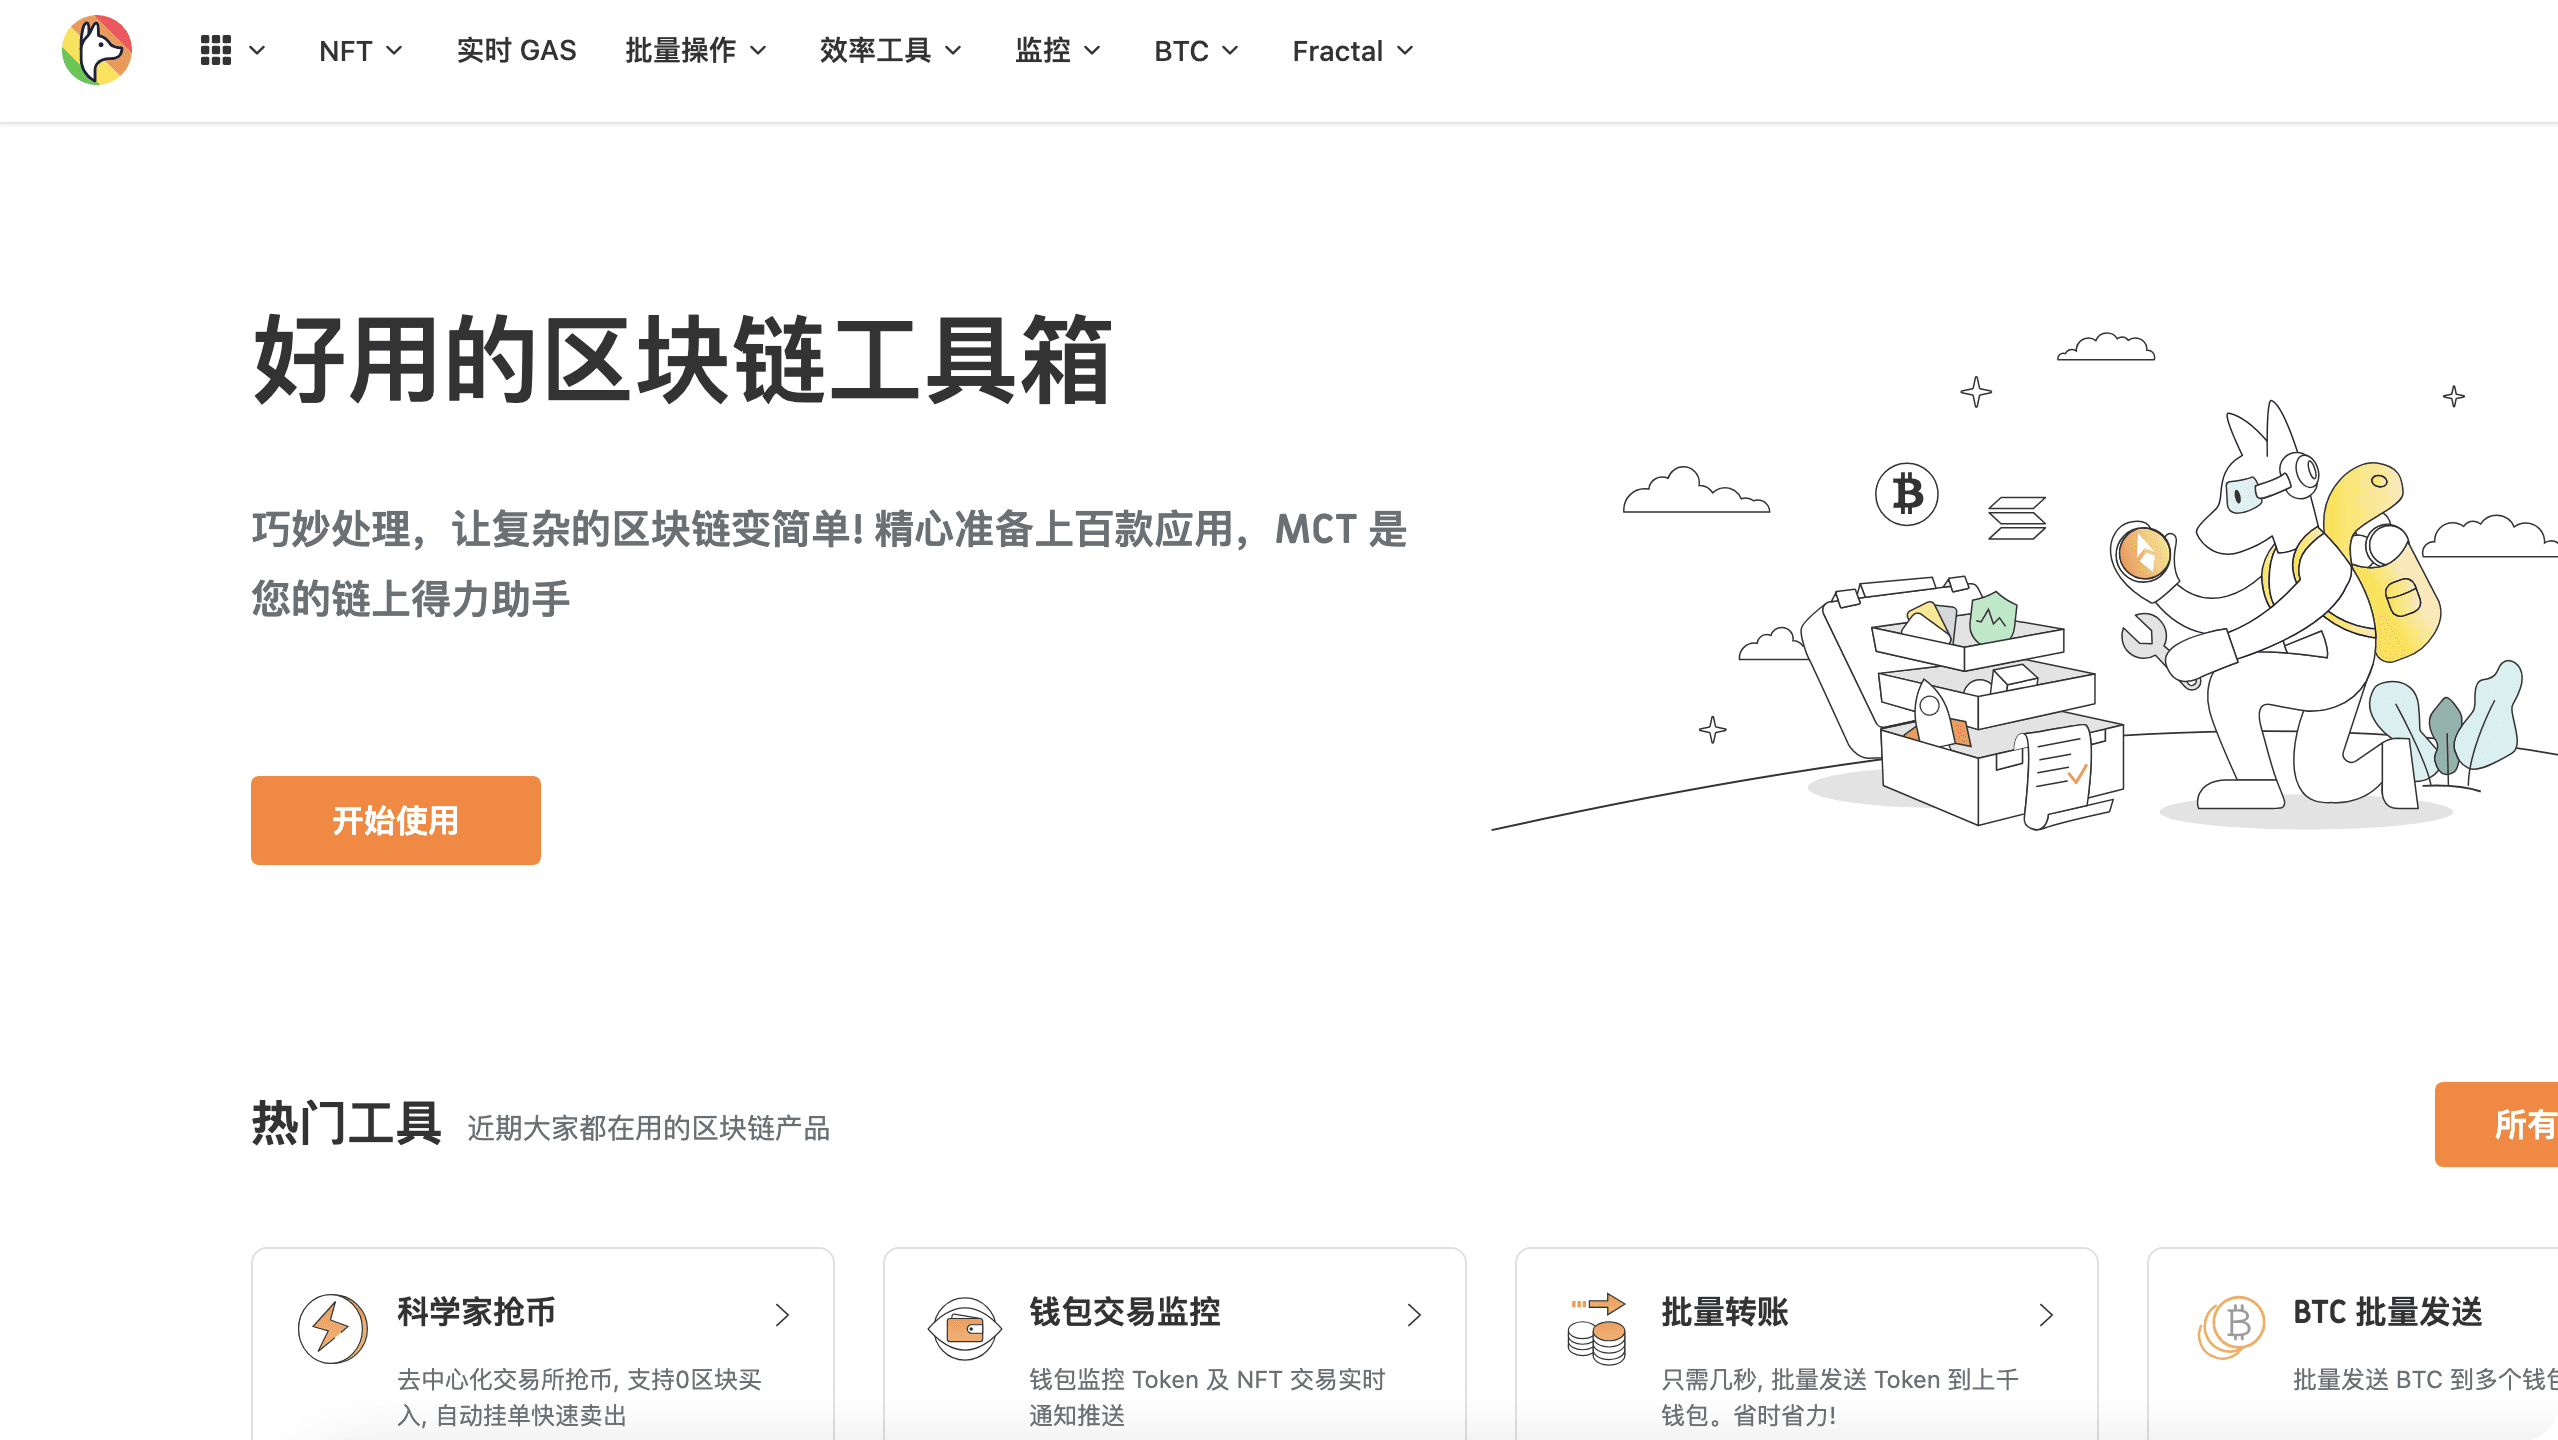
Task: Click the arrow on 科学家抢币 card
Action: [782, 1315]
